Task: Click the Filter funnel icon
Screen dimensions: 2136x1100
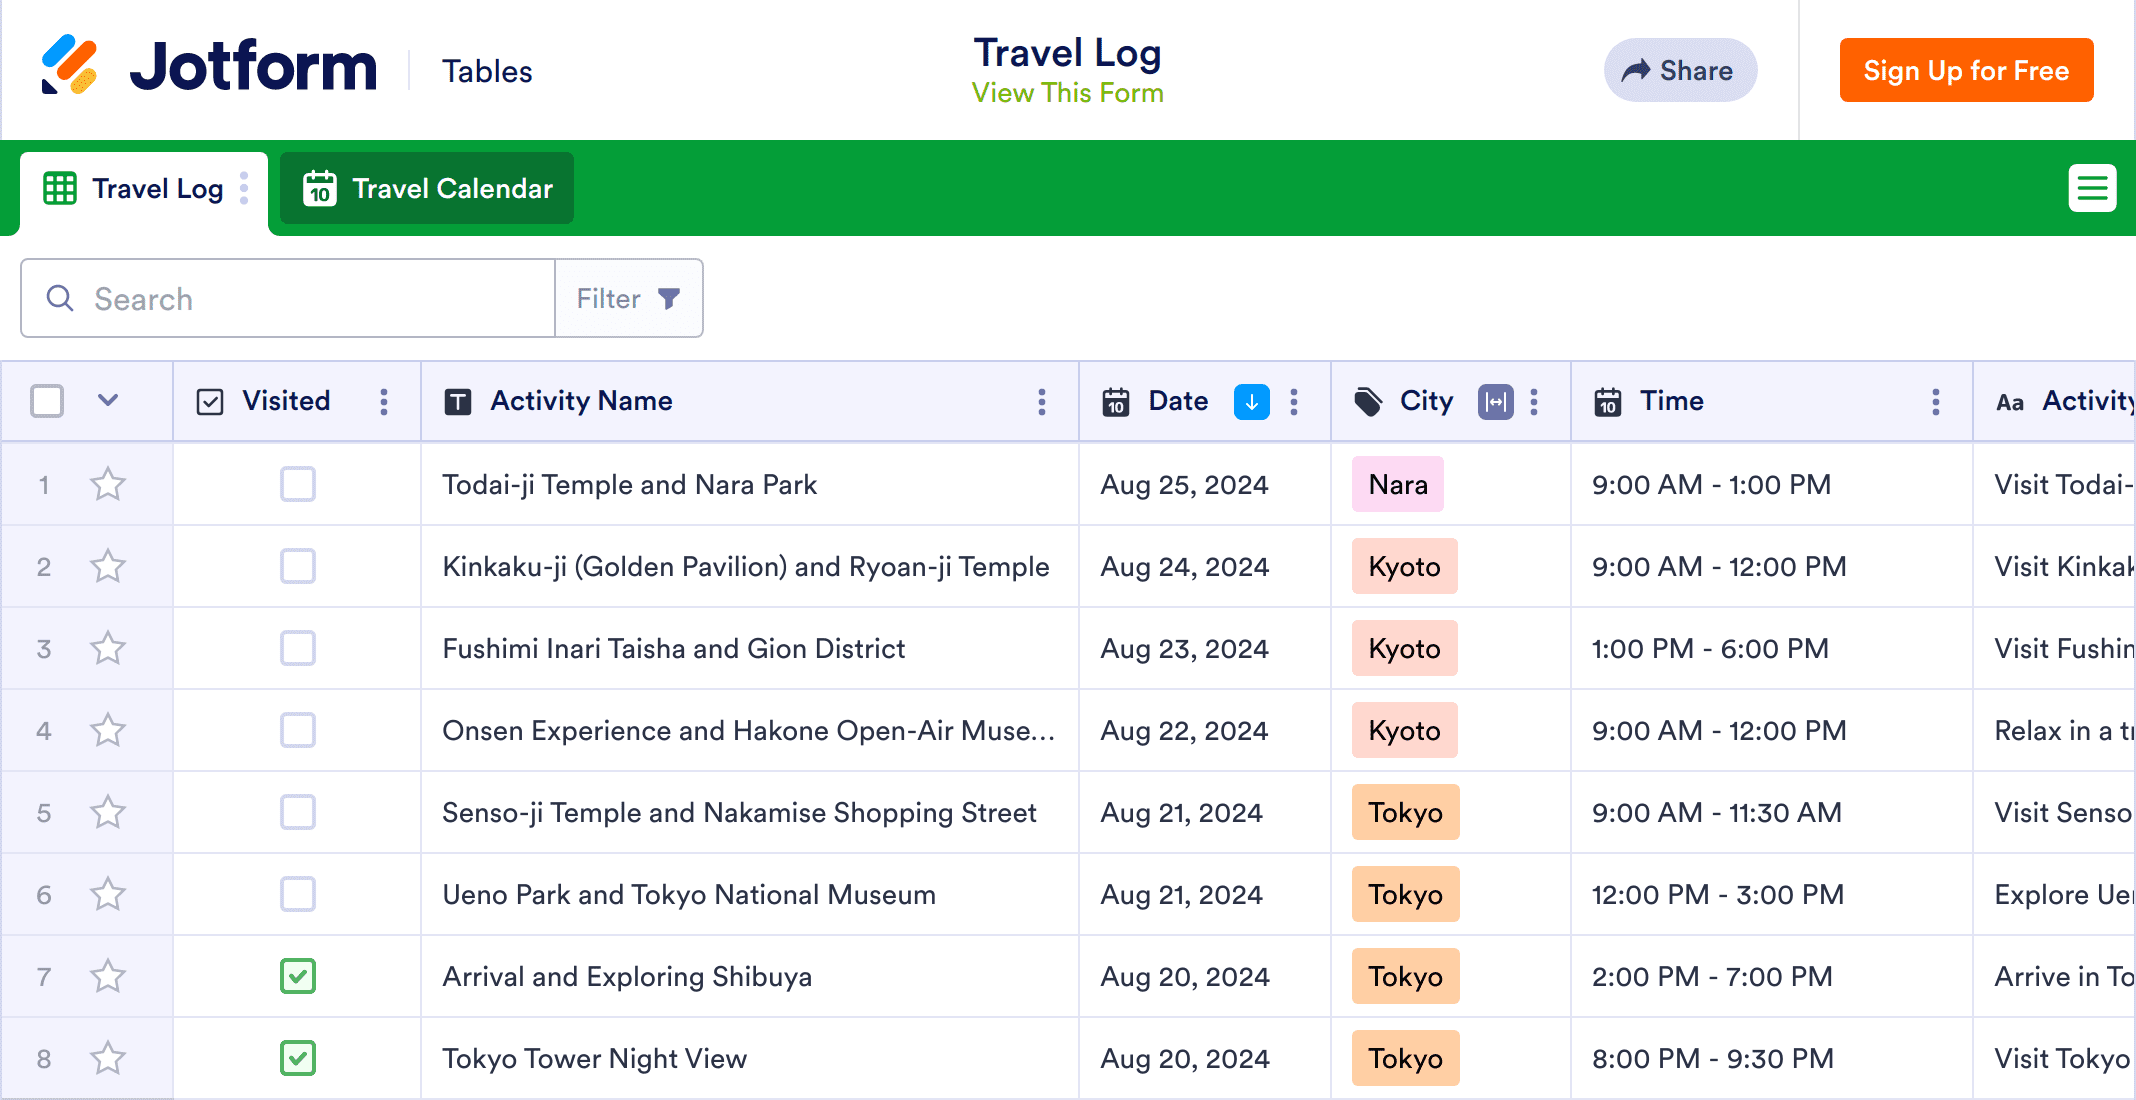Action: (x=669, y=298)
